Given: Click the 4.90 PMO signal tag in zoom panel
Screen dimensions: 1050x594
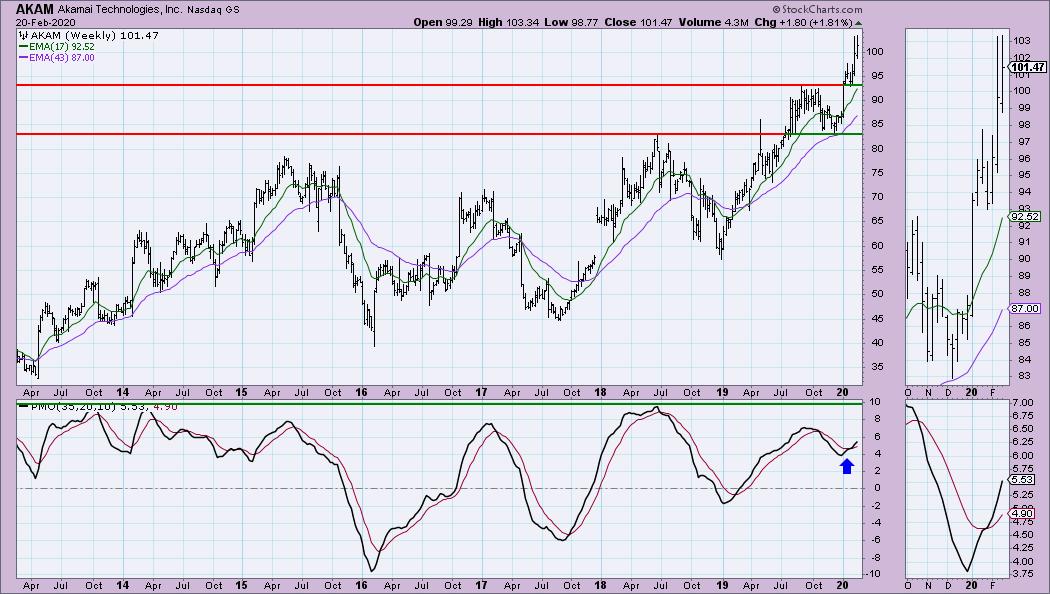Looking at the screenshot, I should click(1023, 514).
